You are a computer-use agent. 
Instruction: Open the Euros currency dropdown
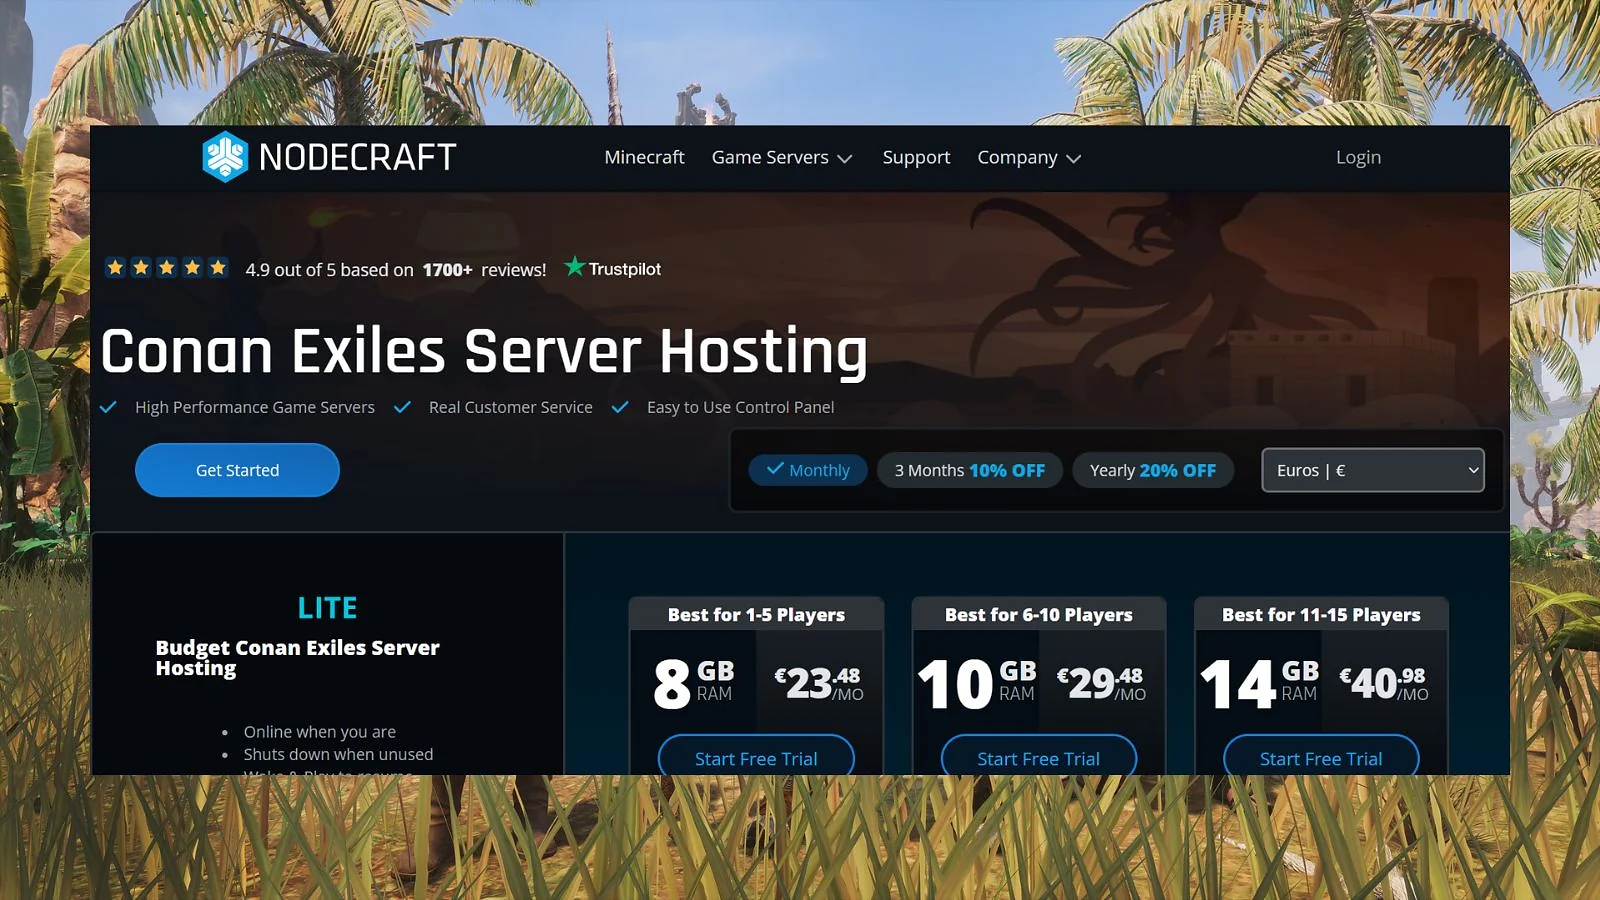click(x=1373, y=470)
